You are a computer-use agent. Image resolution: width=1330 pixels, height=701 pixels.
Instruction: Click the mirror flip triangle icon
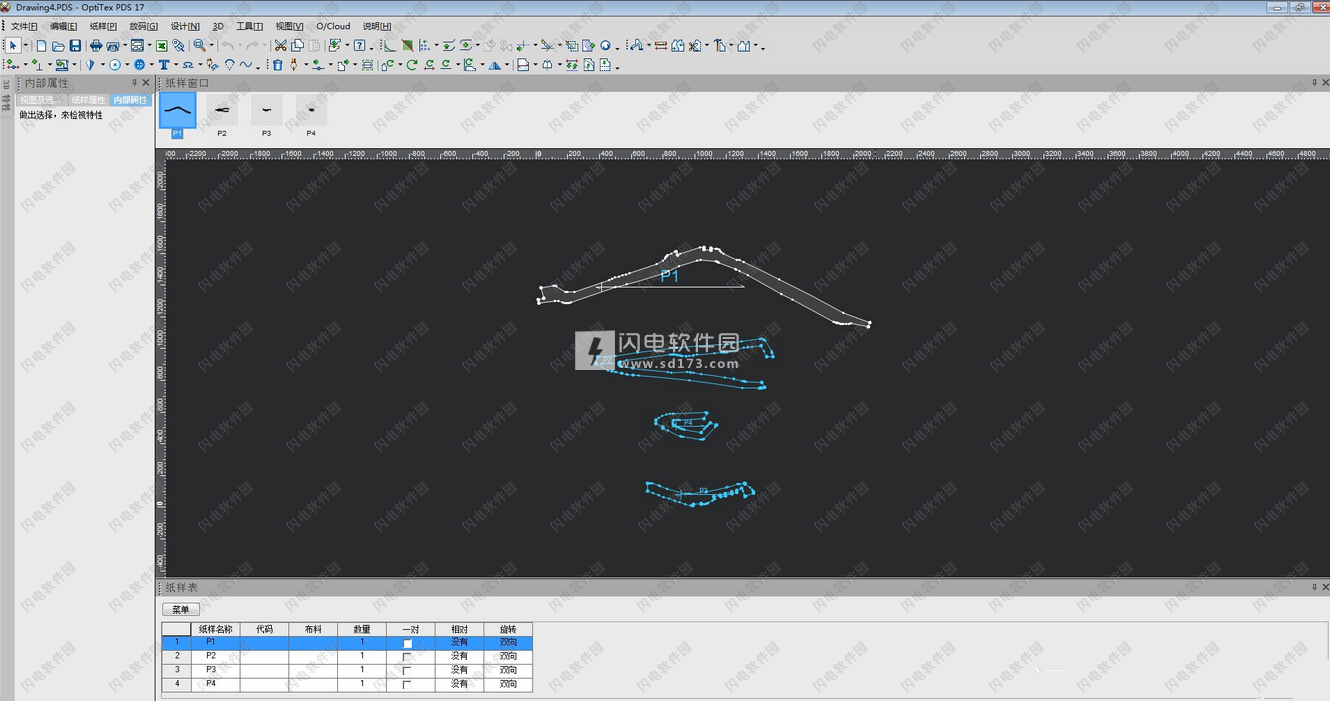[x=494, y=65]
